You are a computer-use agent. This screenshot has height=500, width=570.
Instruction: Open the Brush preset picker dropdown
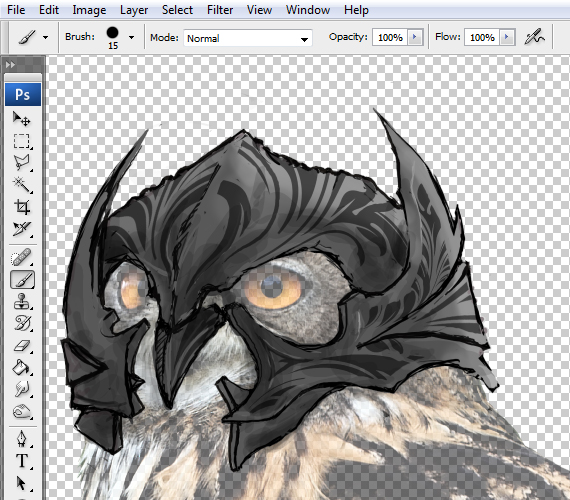(x=131, y=37)
